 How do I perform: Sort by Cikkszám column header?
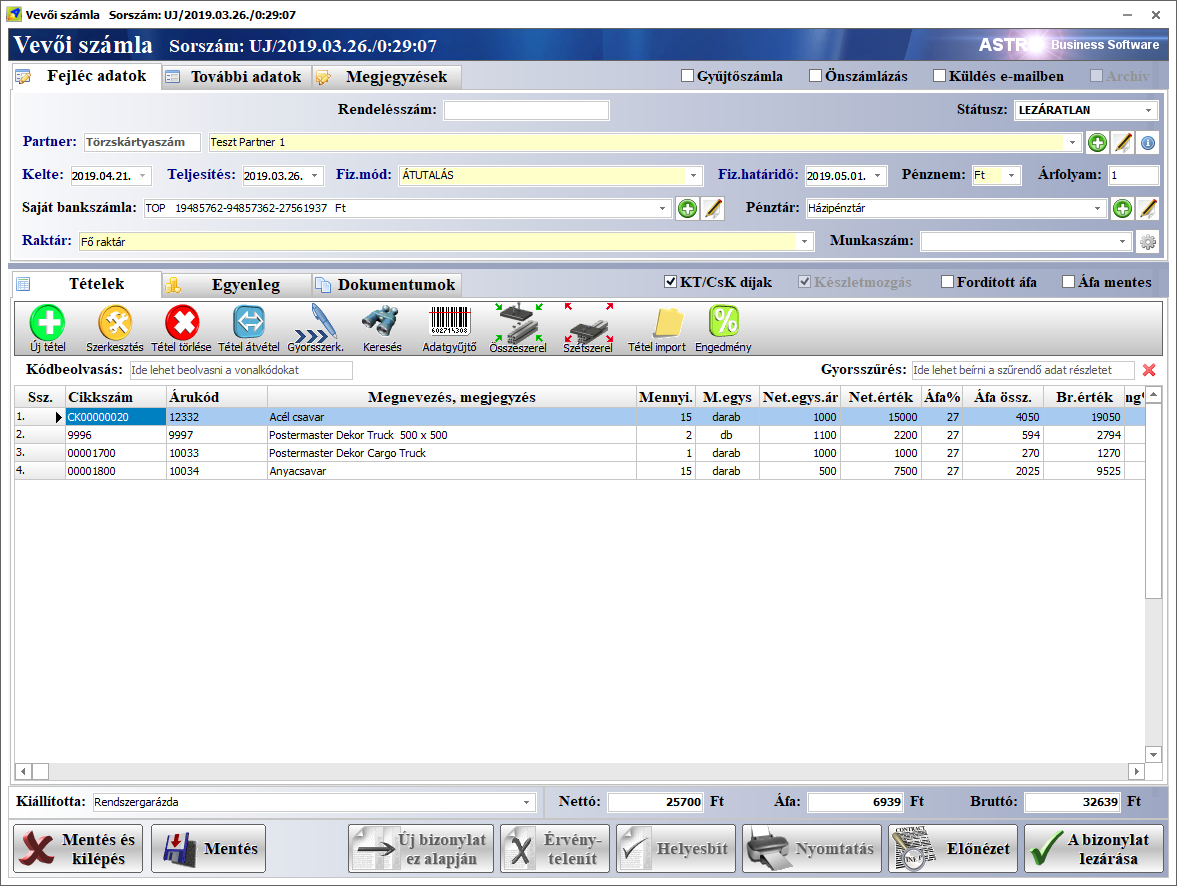click(x=116, y=397)
